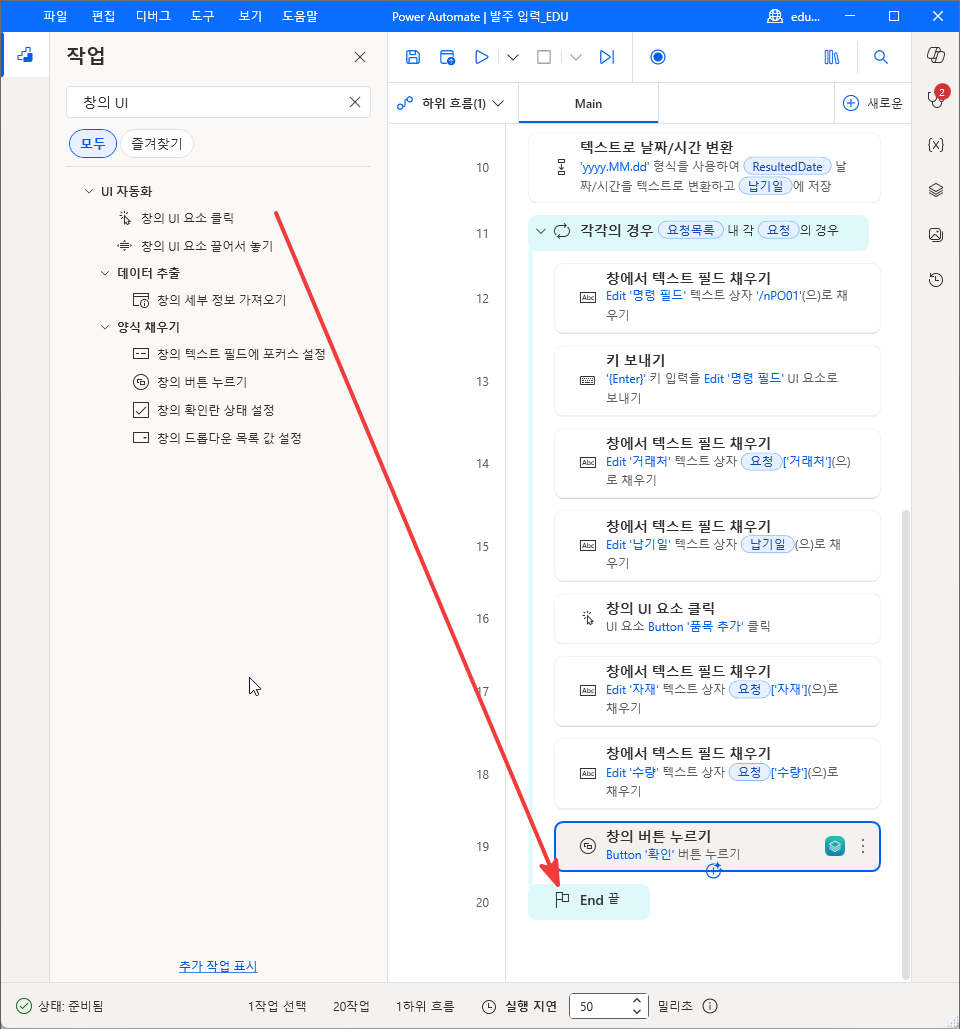The width and height of the screenshot is (960, 1029).
Task: Select the End 끝 block
Action: [x=589, y=901]
